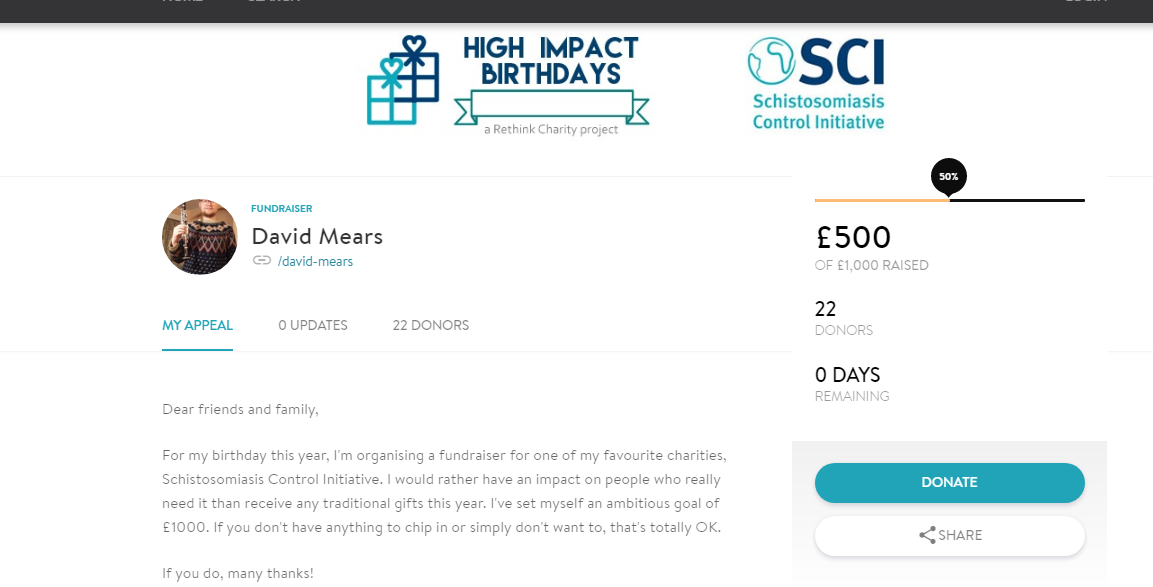Click the Rethink Charity project tagline
Screen dimensions: 1153x587
pyautogui.click(x=550, y=129)
